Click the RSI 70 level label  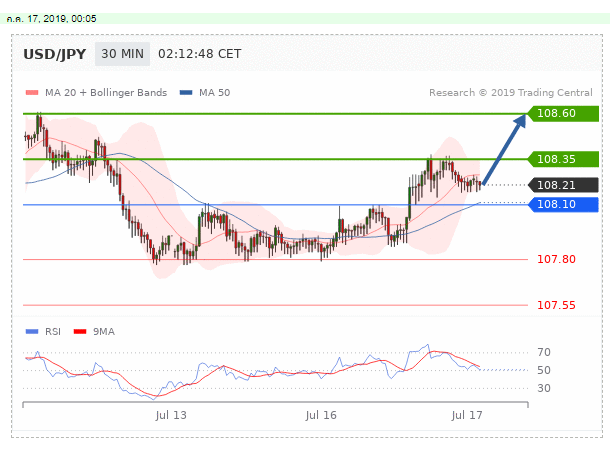coord(544,352)
